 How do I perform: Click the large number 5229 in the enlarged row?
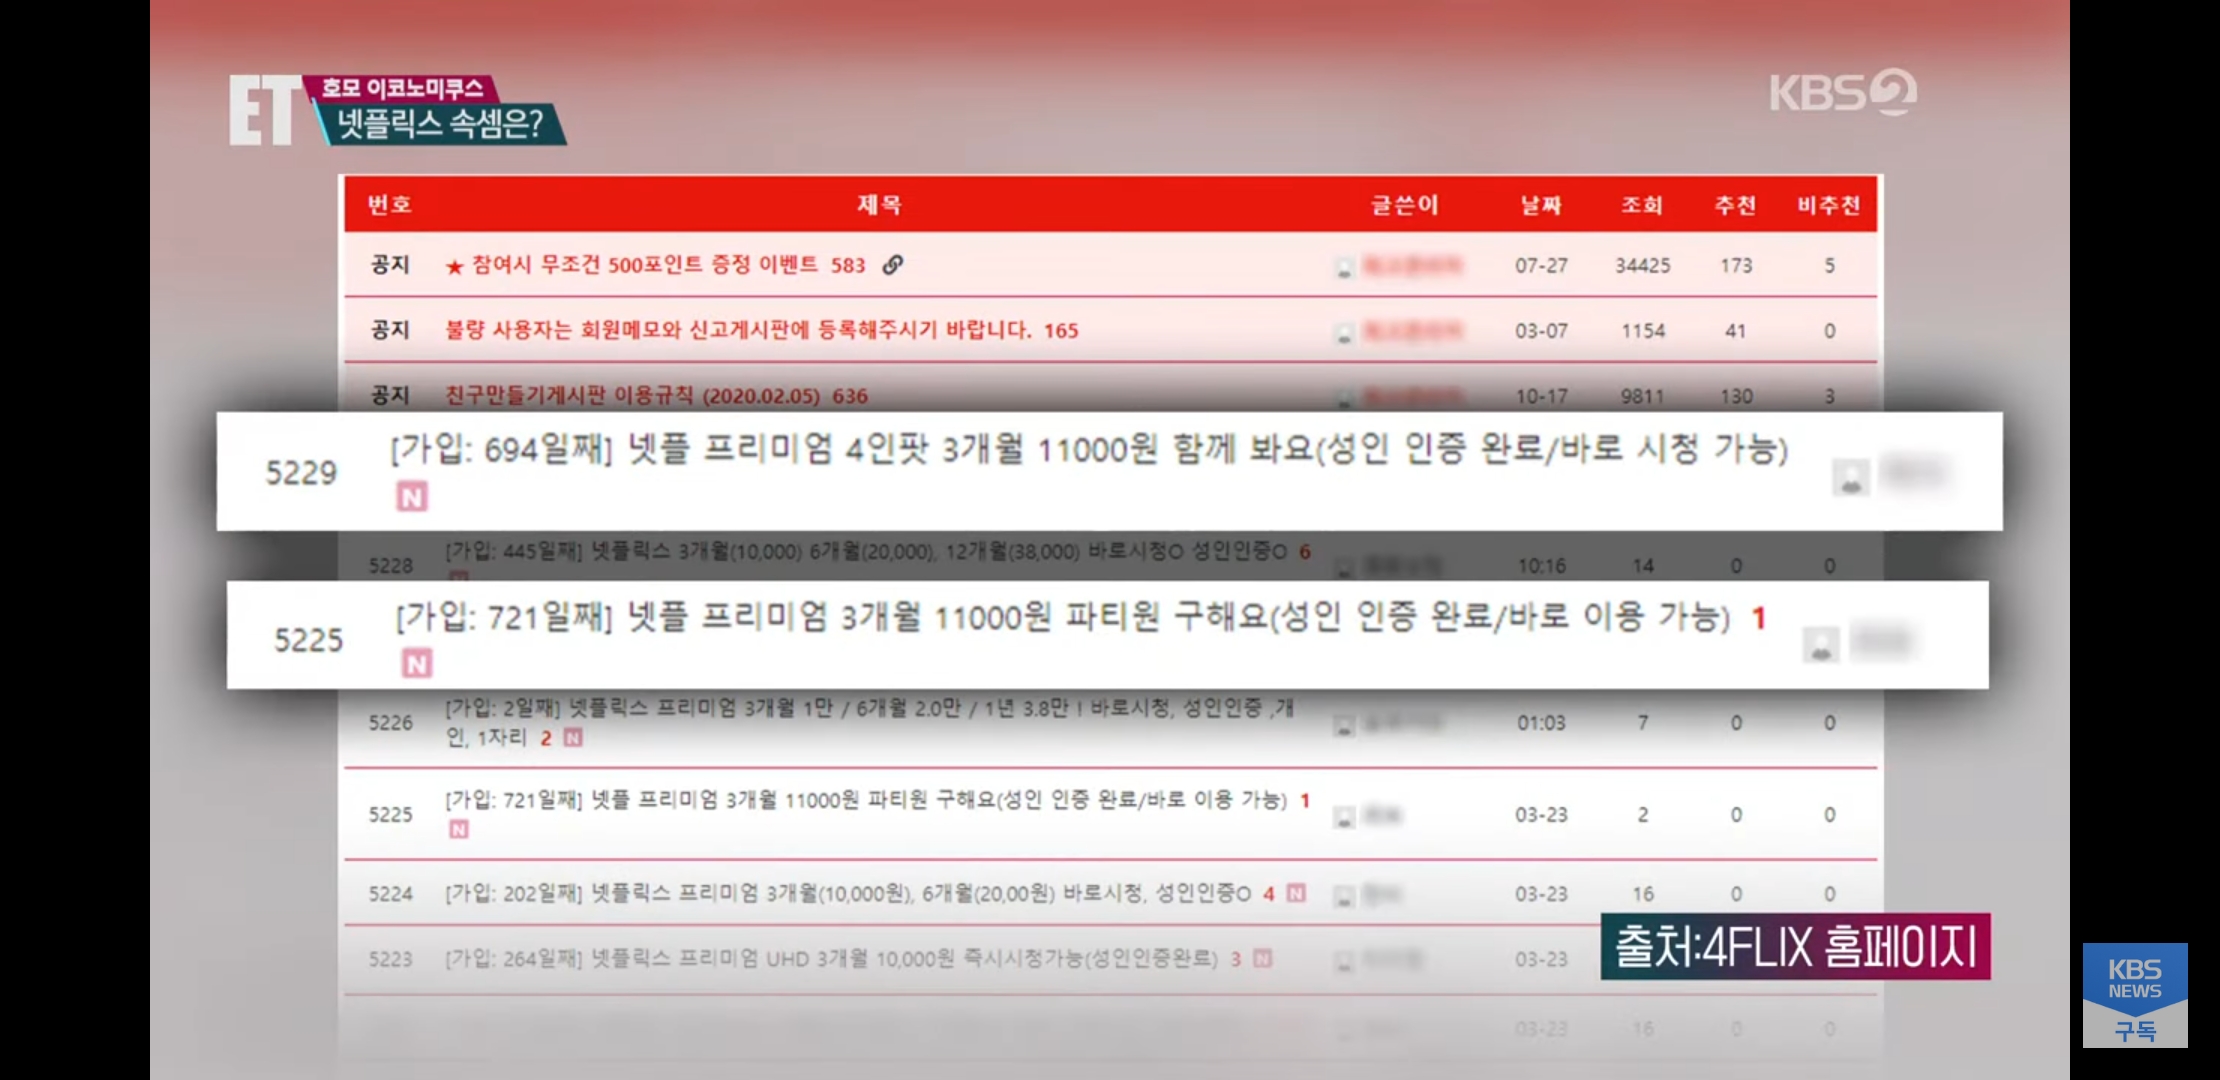click(x=301, y=472)
